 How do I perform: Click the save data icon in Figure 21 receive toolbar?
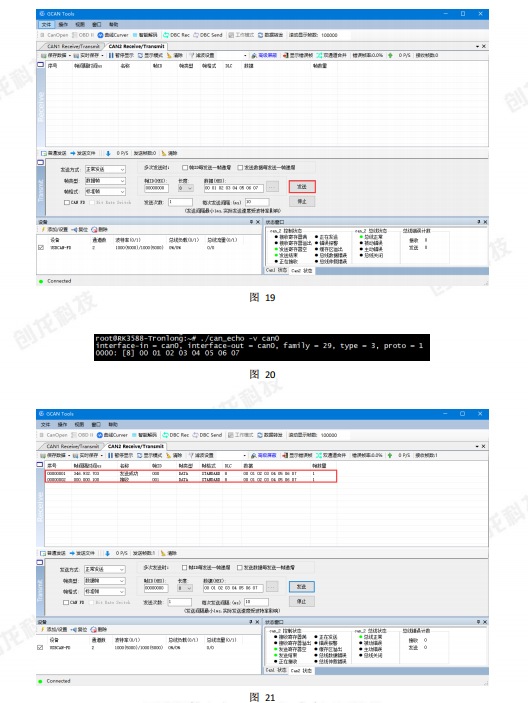click(x=43, y=455)
